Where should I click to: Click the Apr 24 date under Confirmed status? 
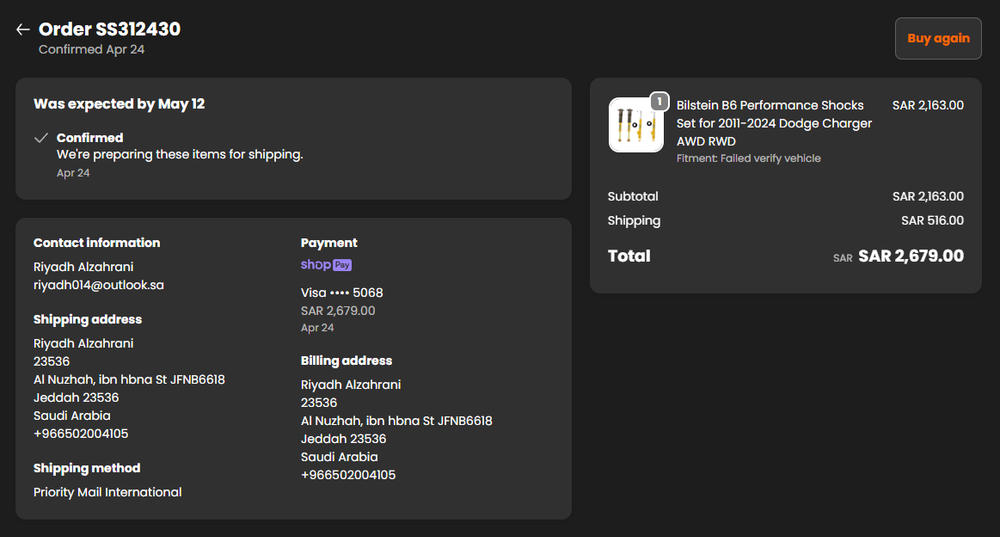click(x=73, y=173)
